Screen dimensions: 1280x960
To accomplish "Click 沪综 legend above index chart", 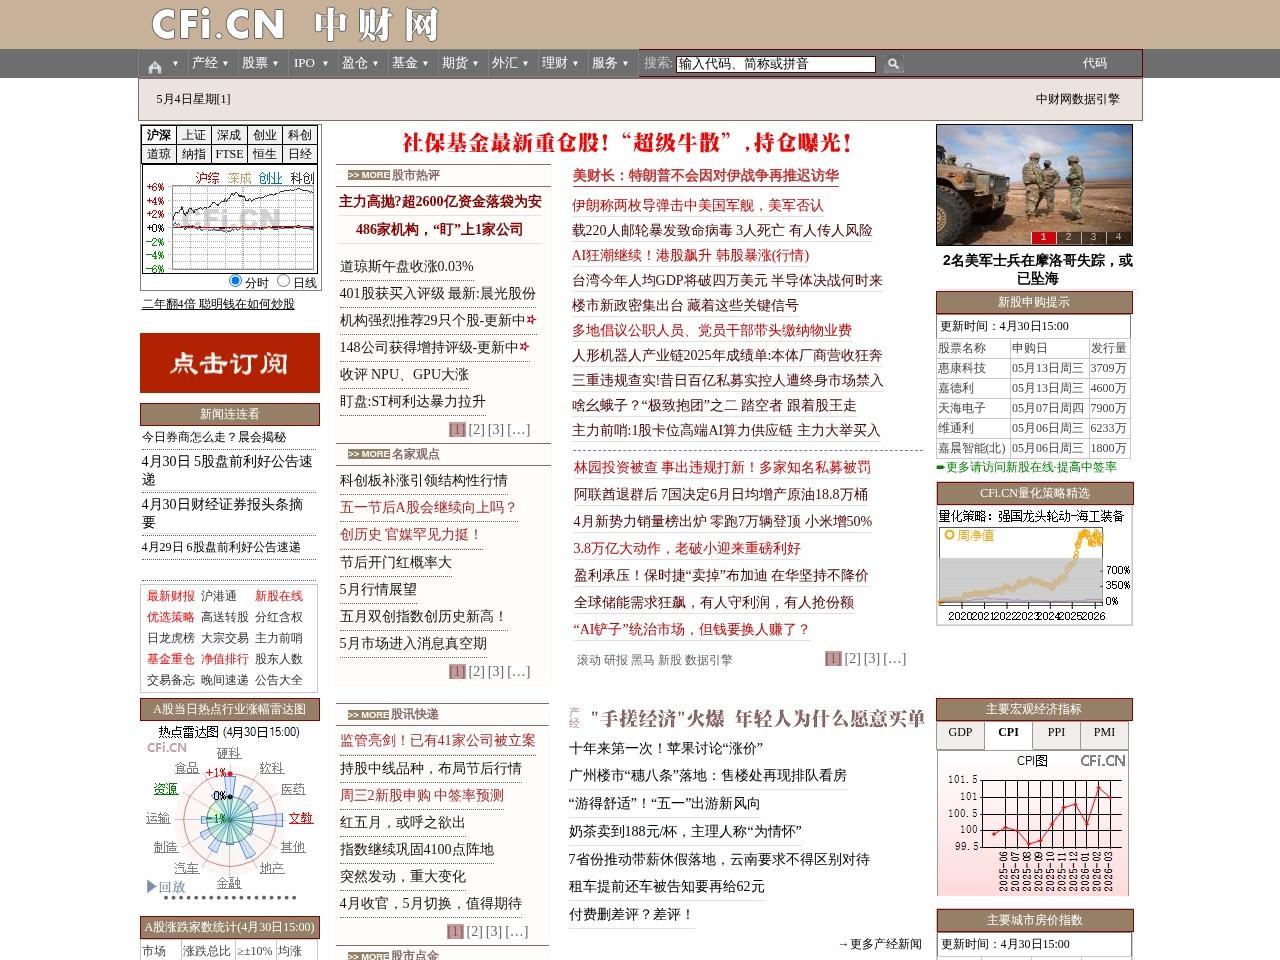I will pos(207,178).
